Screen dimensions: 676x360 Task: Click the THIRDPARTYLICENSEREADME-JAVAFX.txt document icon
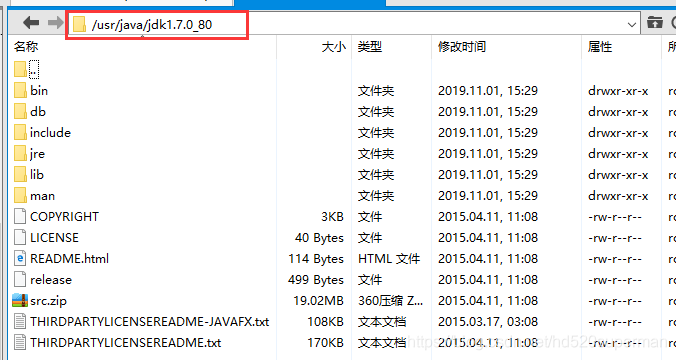tap(20, 322)
